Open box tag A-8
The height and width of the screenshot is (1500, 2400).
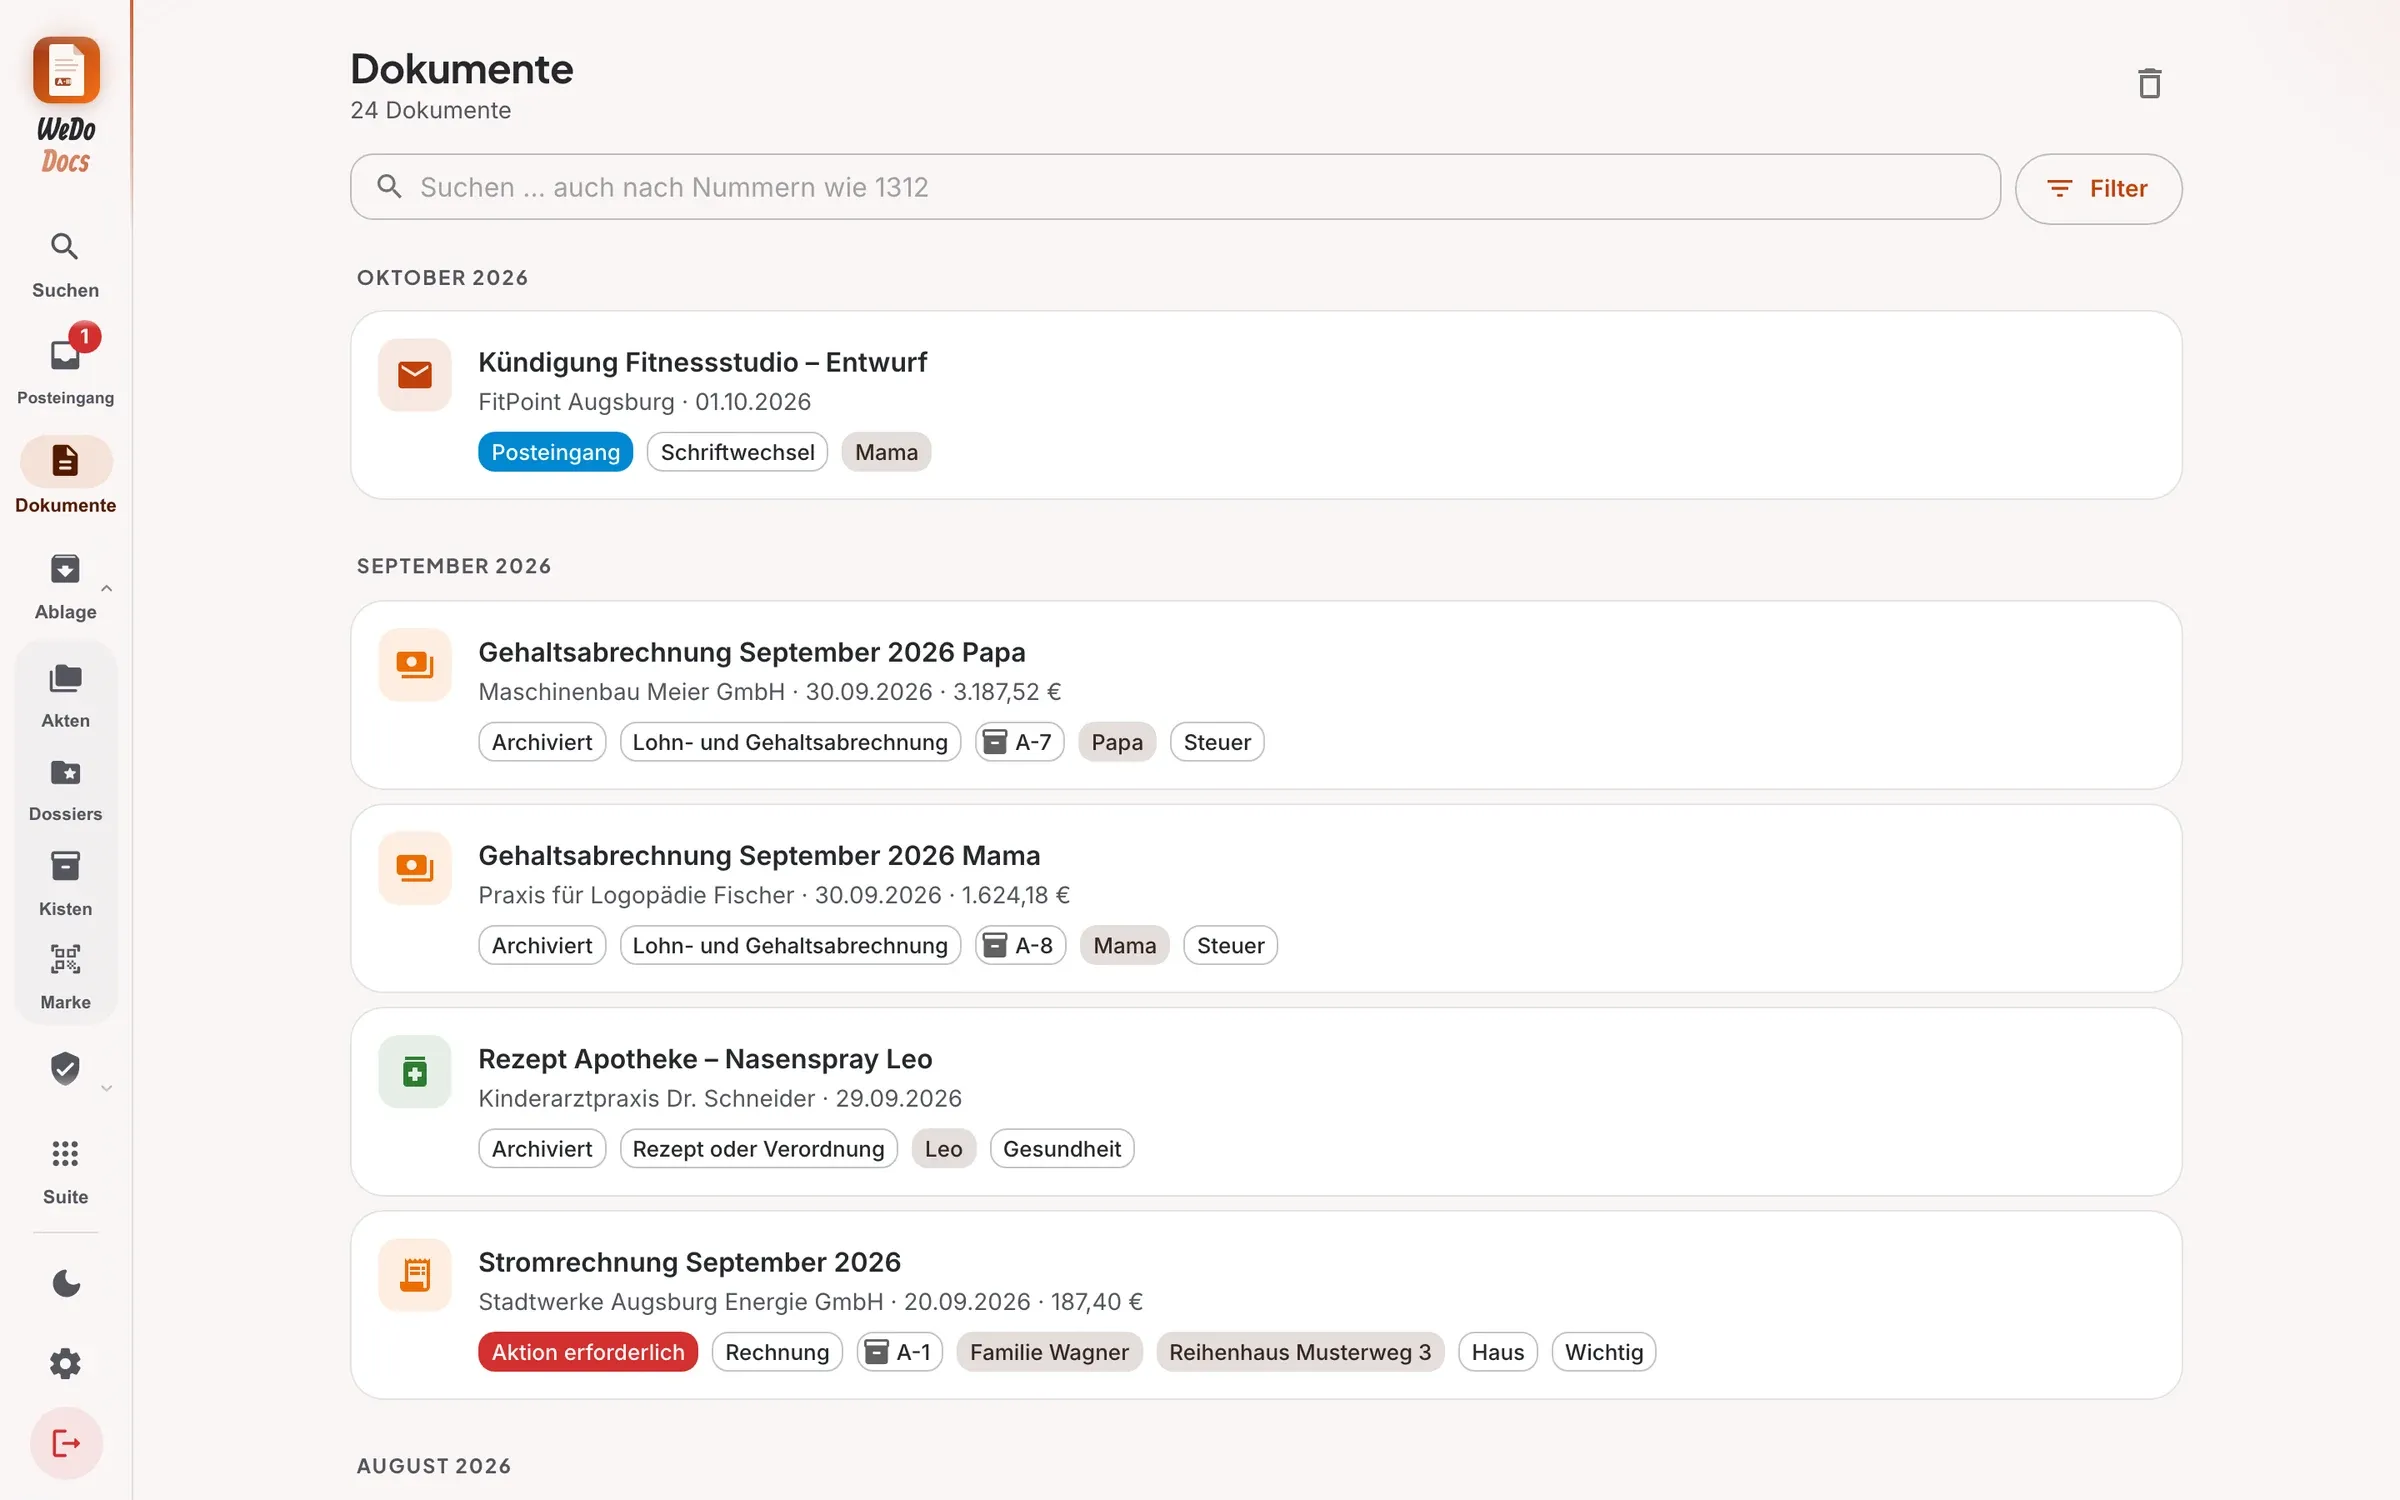pos(1020,945)
